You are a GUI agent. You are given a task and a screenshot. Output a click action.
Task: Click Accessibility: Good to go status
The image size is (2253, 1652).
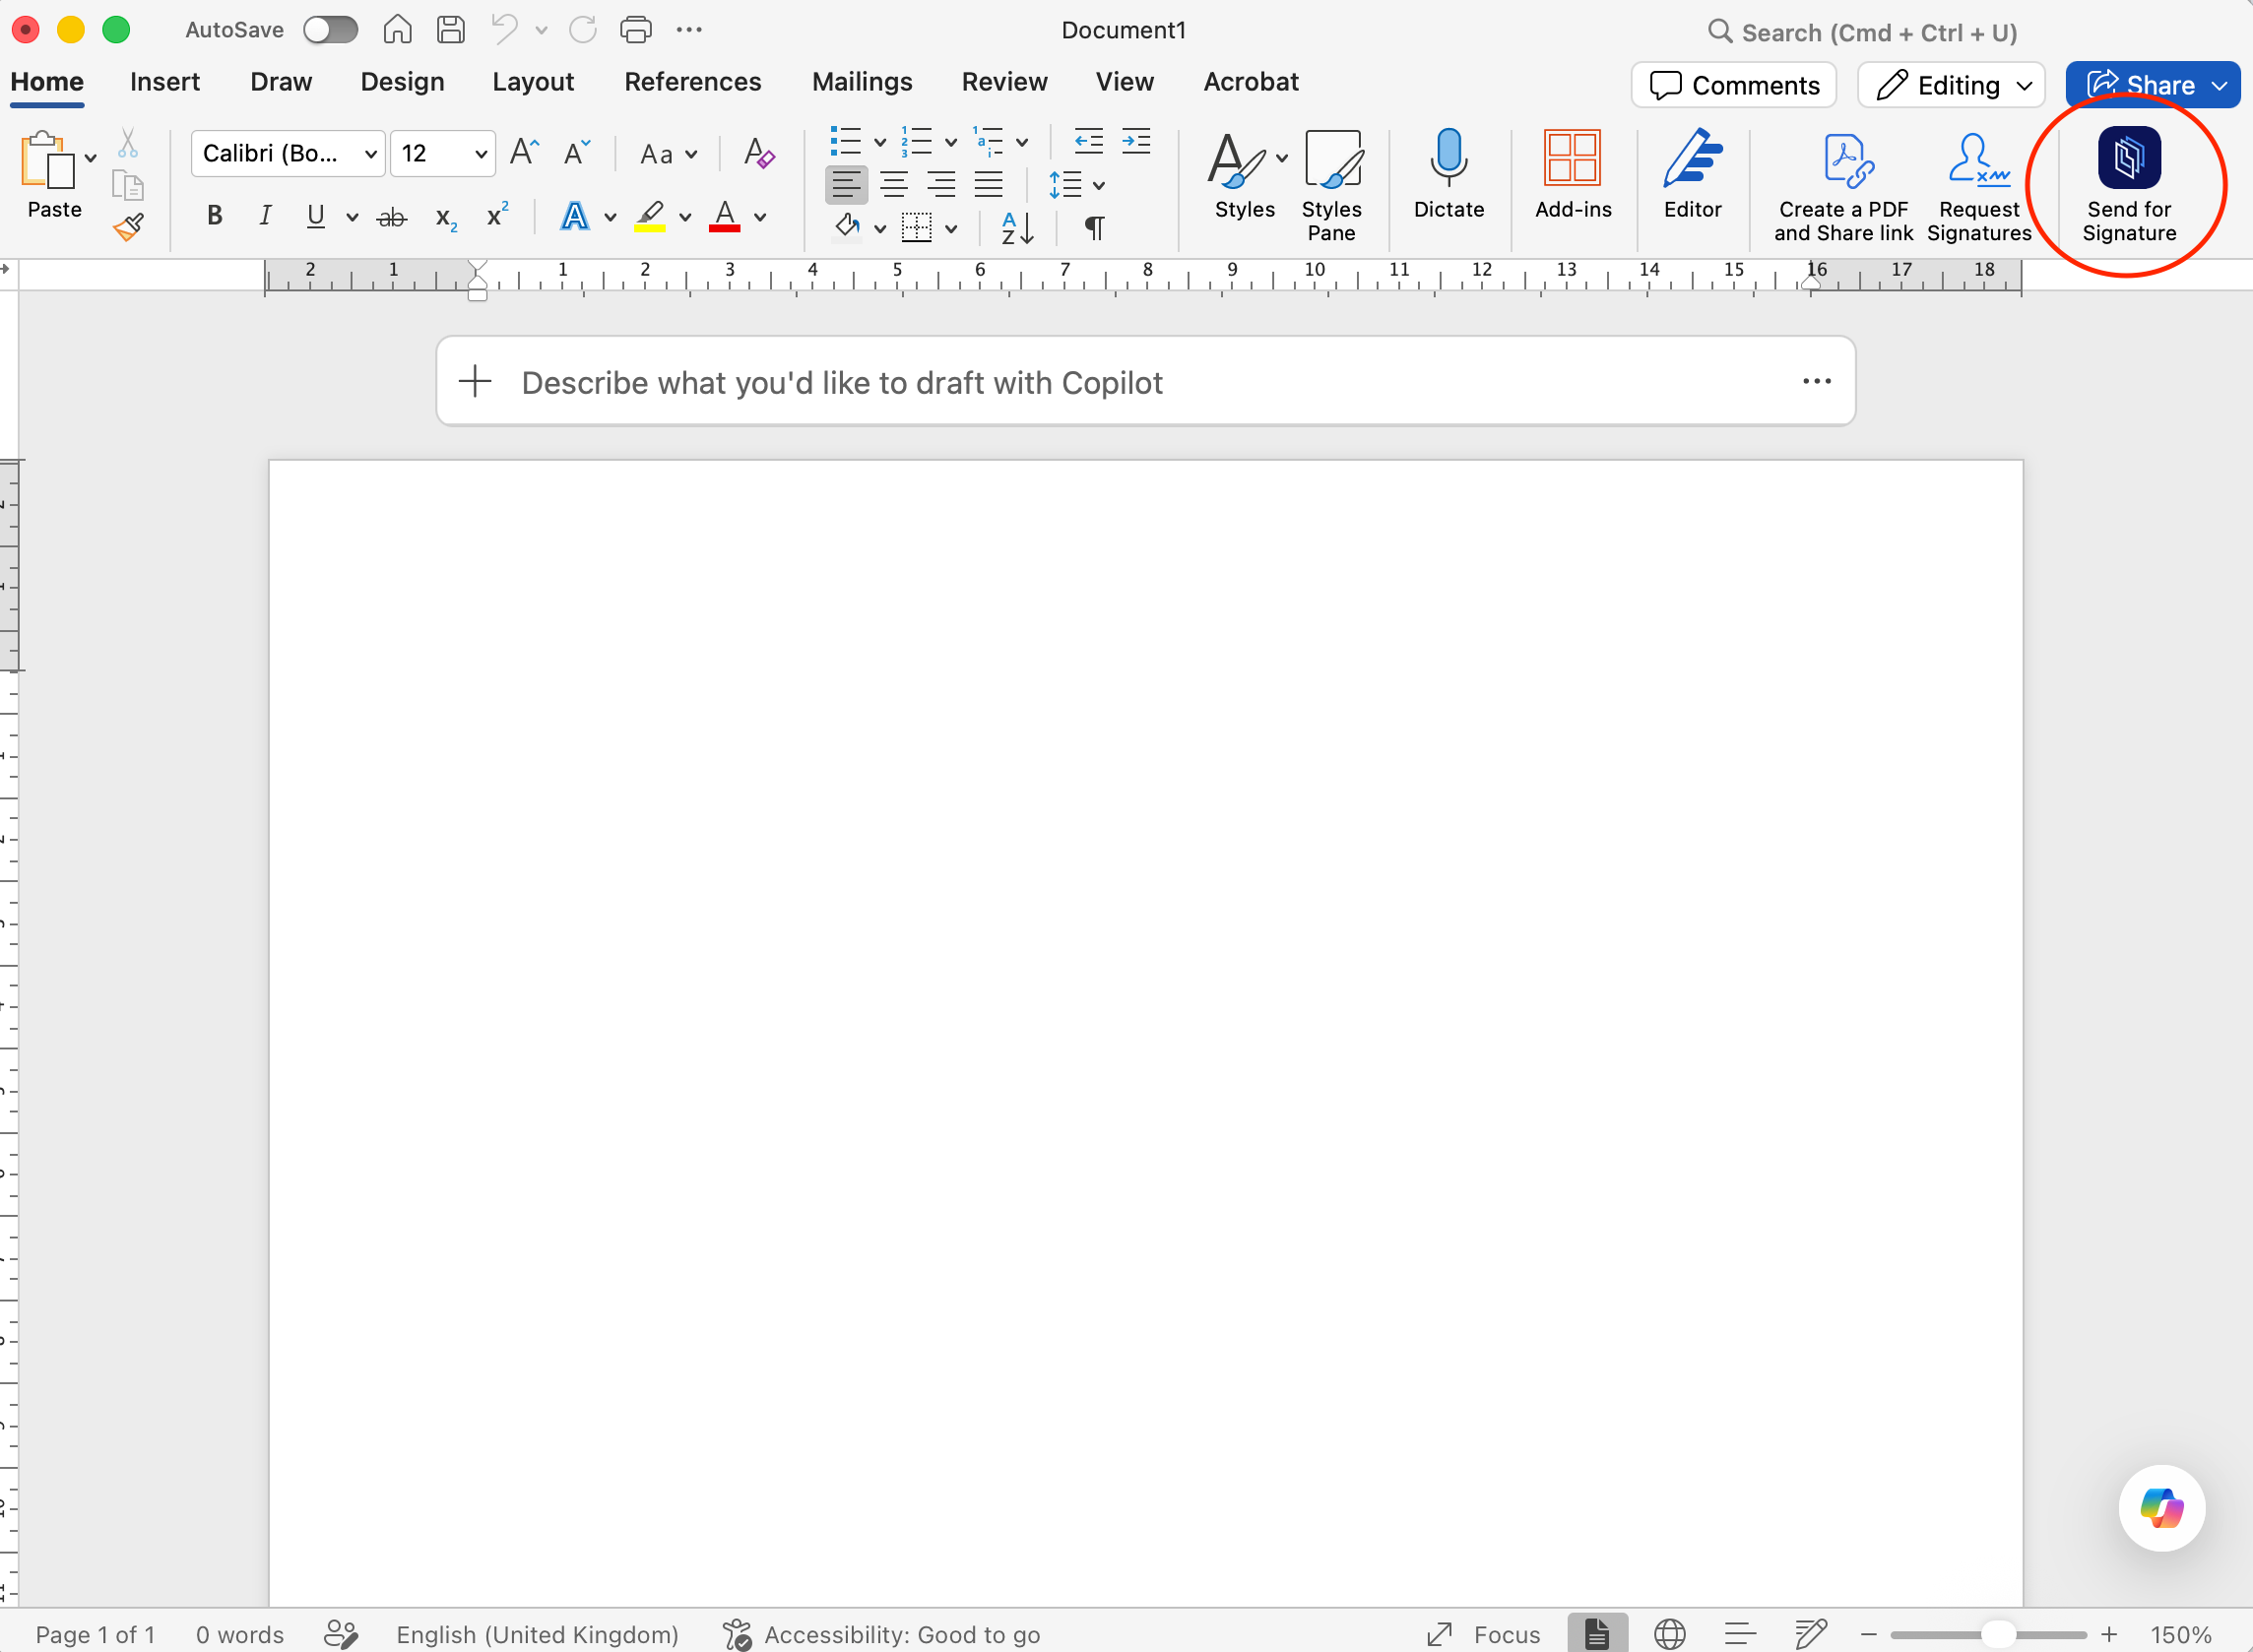[x=882, y=1635]
